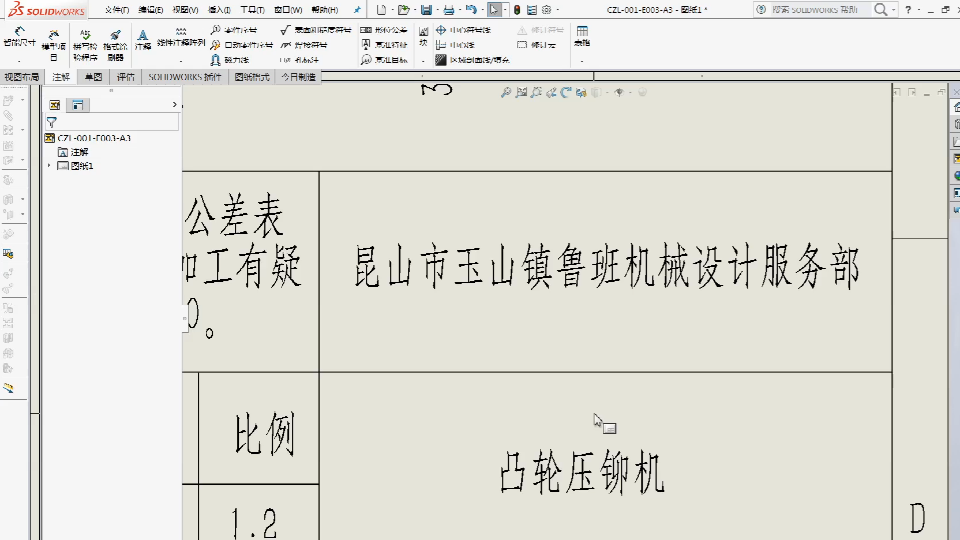Screen dimensions: 960x540
Task: Add a Magnetic Line
Action: pyautogui.click(x=230, y=60)
